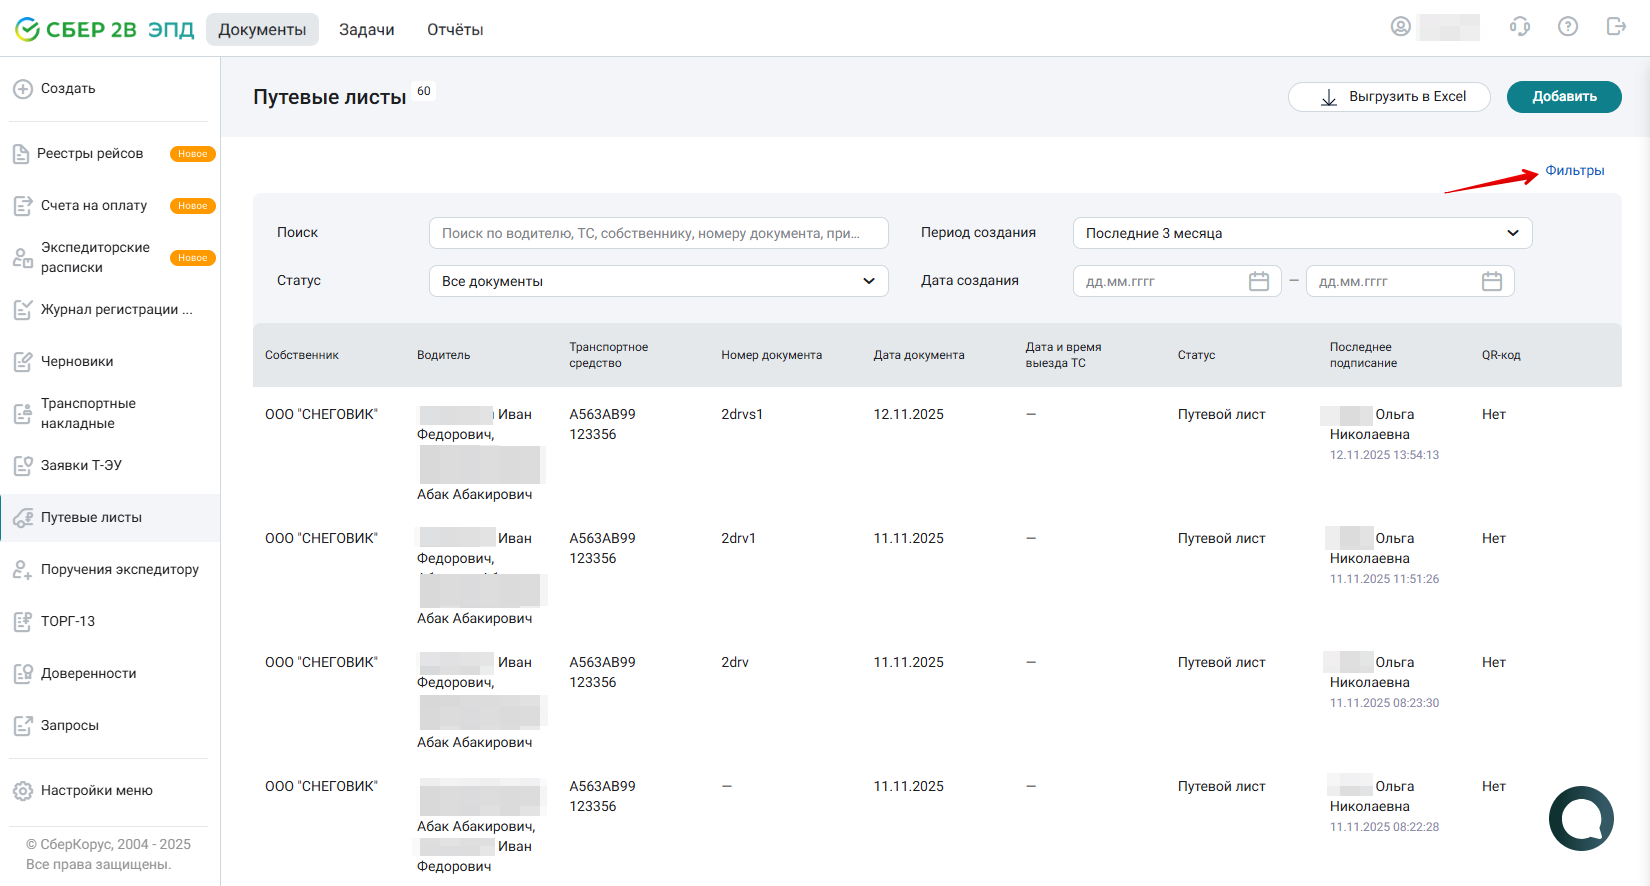Screen dimensions: 1650x886
Task: Click the user profile icon in header
Action: (1400, 27)
